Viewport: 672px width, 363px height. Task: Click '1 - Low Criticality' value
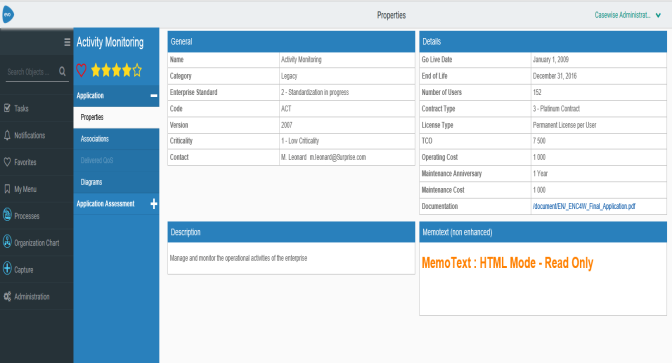pyautogui.click(x=300, y=141)
